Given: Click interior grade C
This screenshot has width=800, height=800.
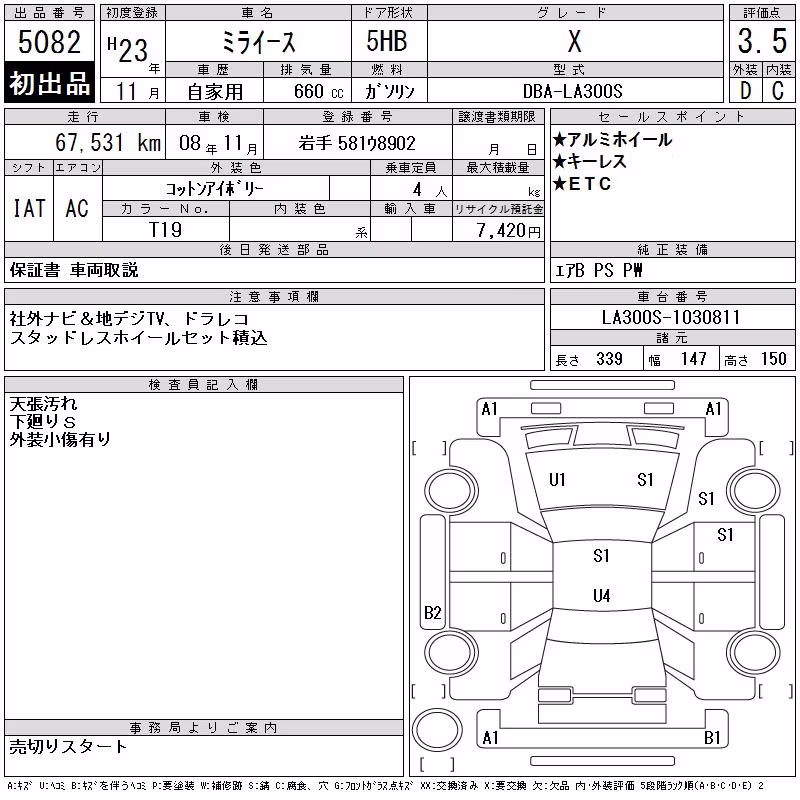Looking at the screenshot, I should (x=778, y=91).
